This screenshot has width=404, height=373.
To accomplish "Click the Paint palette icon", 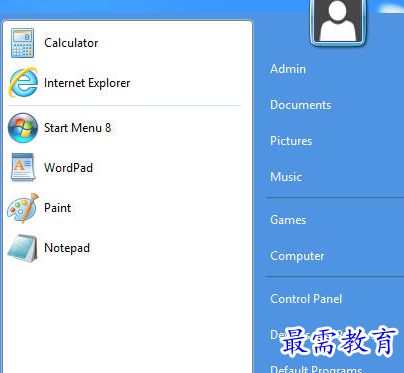I will 23,208.
